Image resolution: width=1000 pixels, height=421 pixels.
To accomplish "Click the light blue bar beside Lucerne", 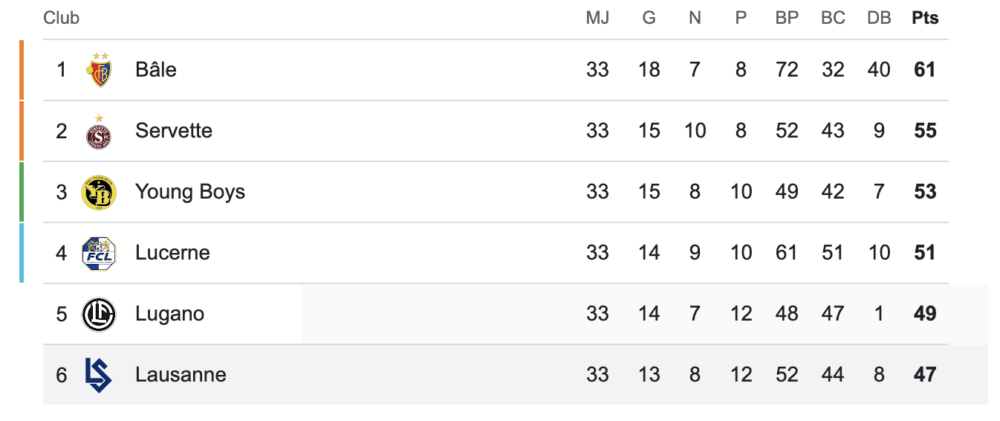I will point(21,253).
